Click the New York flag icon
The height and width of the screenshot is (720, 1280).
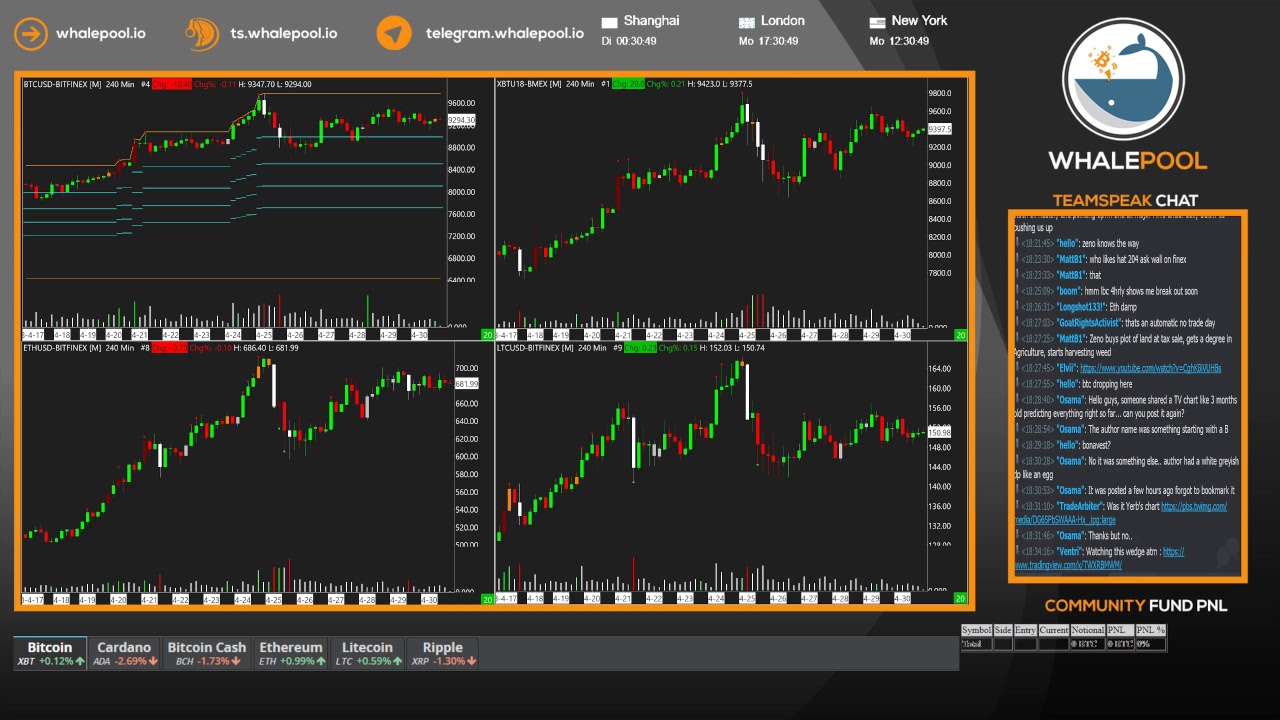(877, 22)
